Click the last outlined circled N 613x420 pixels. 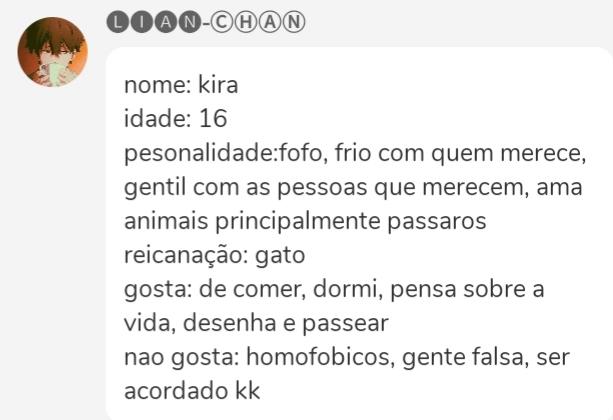pyautogui.click(x=294, y=22)
